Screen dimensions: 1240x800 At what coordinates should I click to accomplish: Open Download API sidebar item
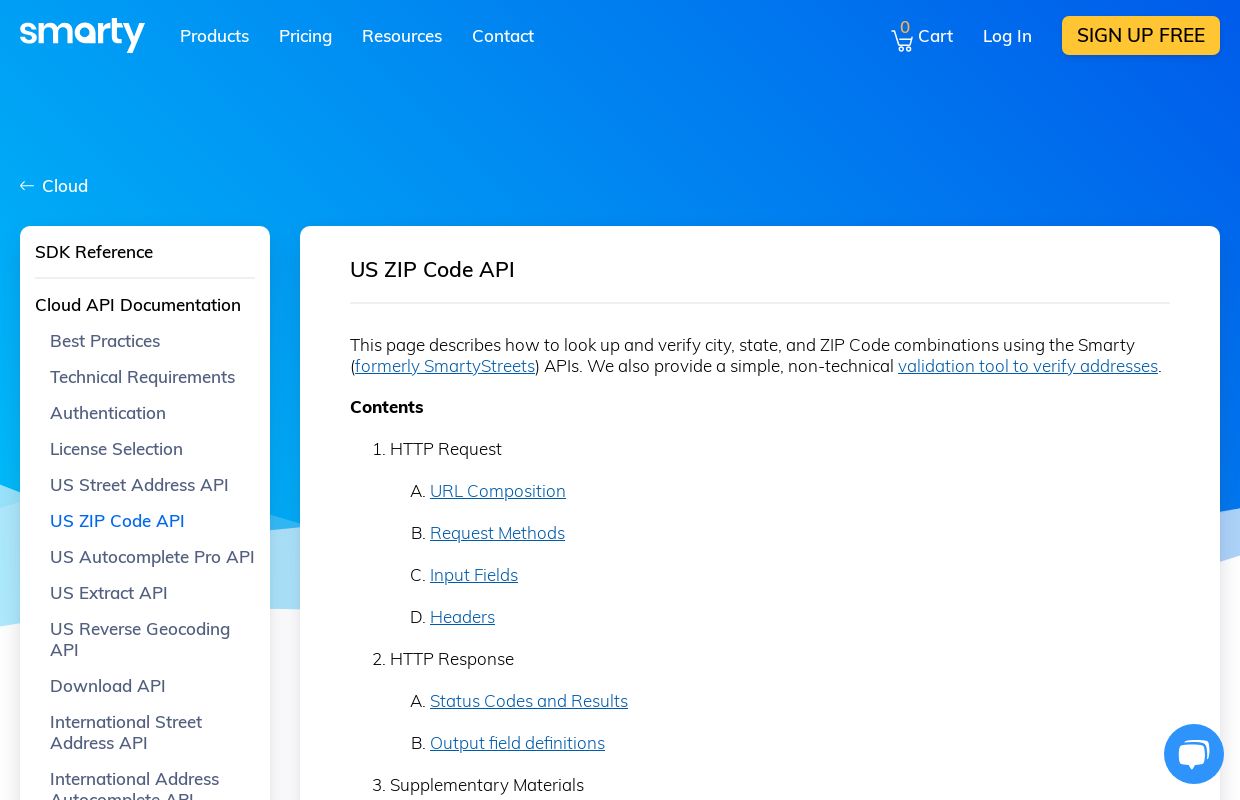[x=108, y=686]
